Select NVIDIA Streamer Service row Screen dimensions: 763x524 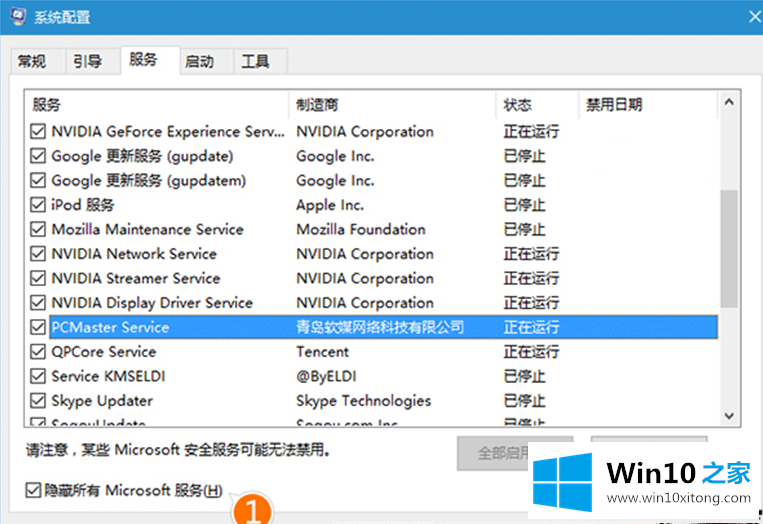coord(373,278)
